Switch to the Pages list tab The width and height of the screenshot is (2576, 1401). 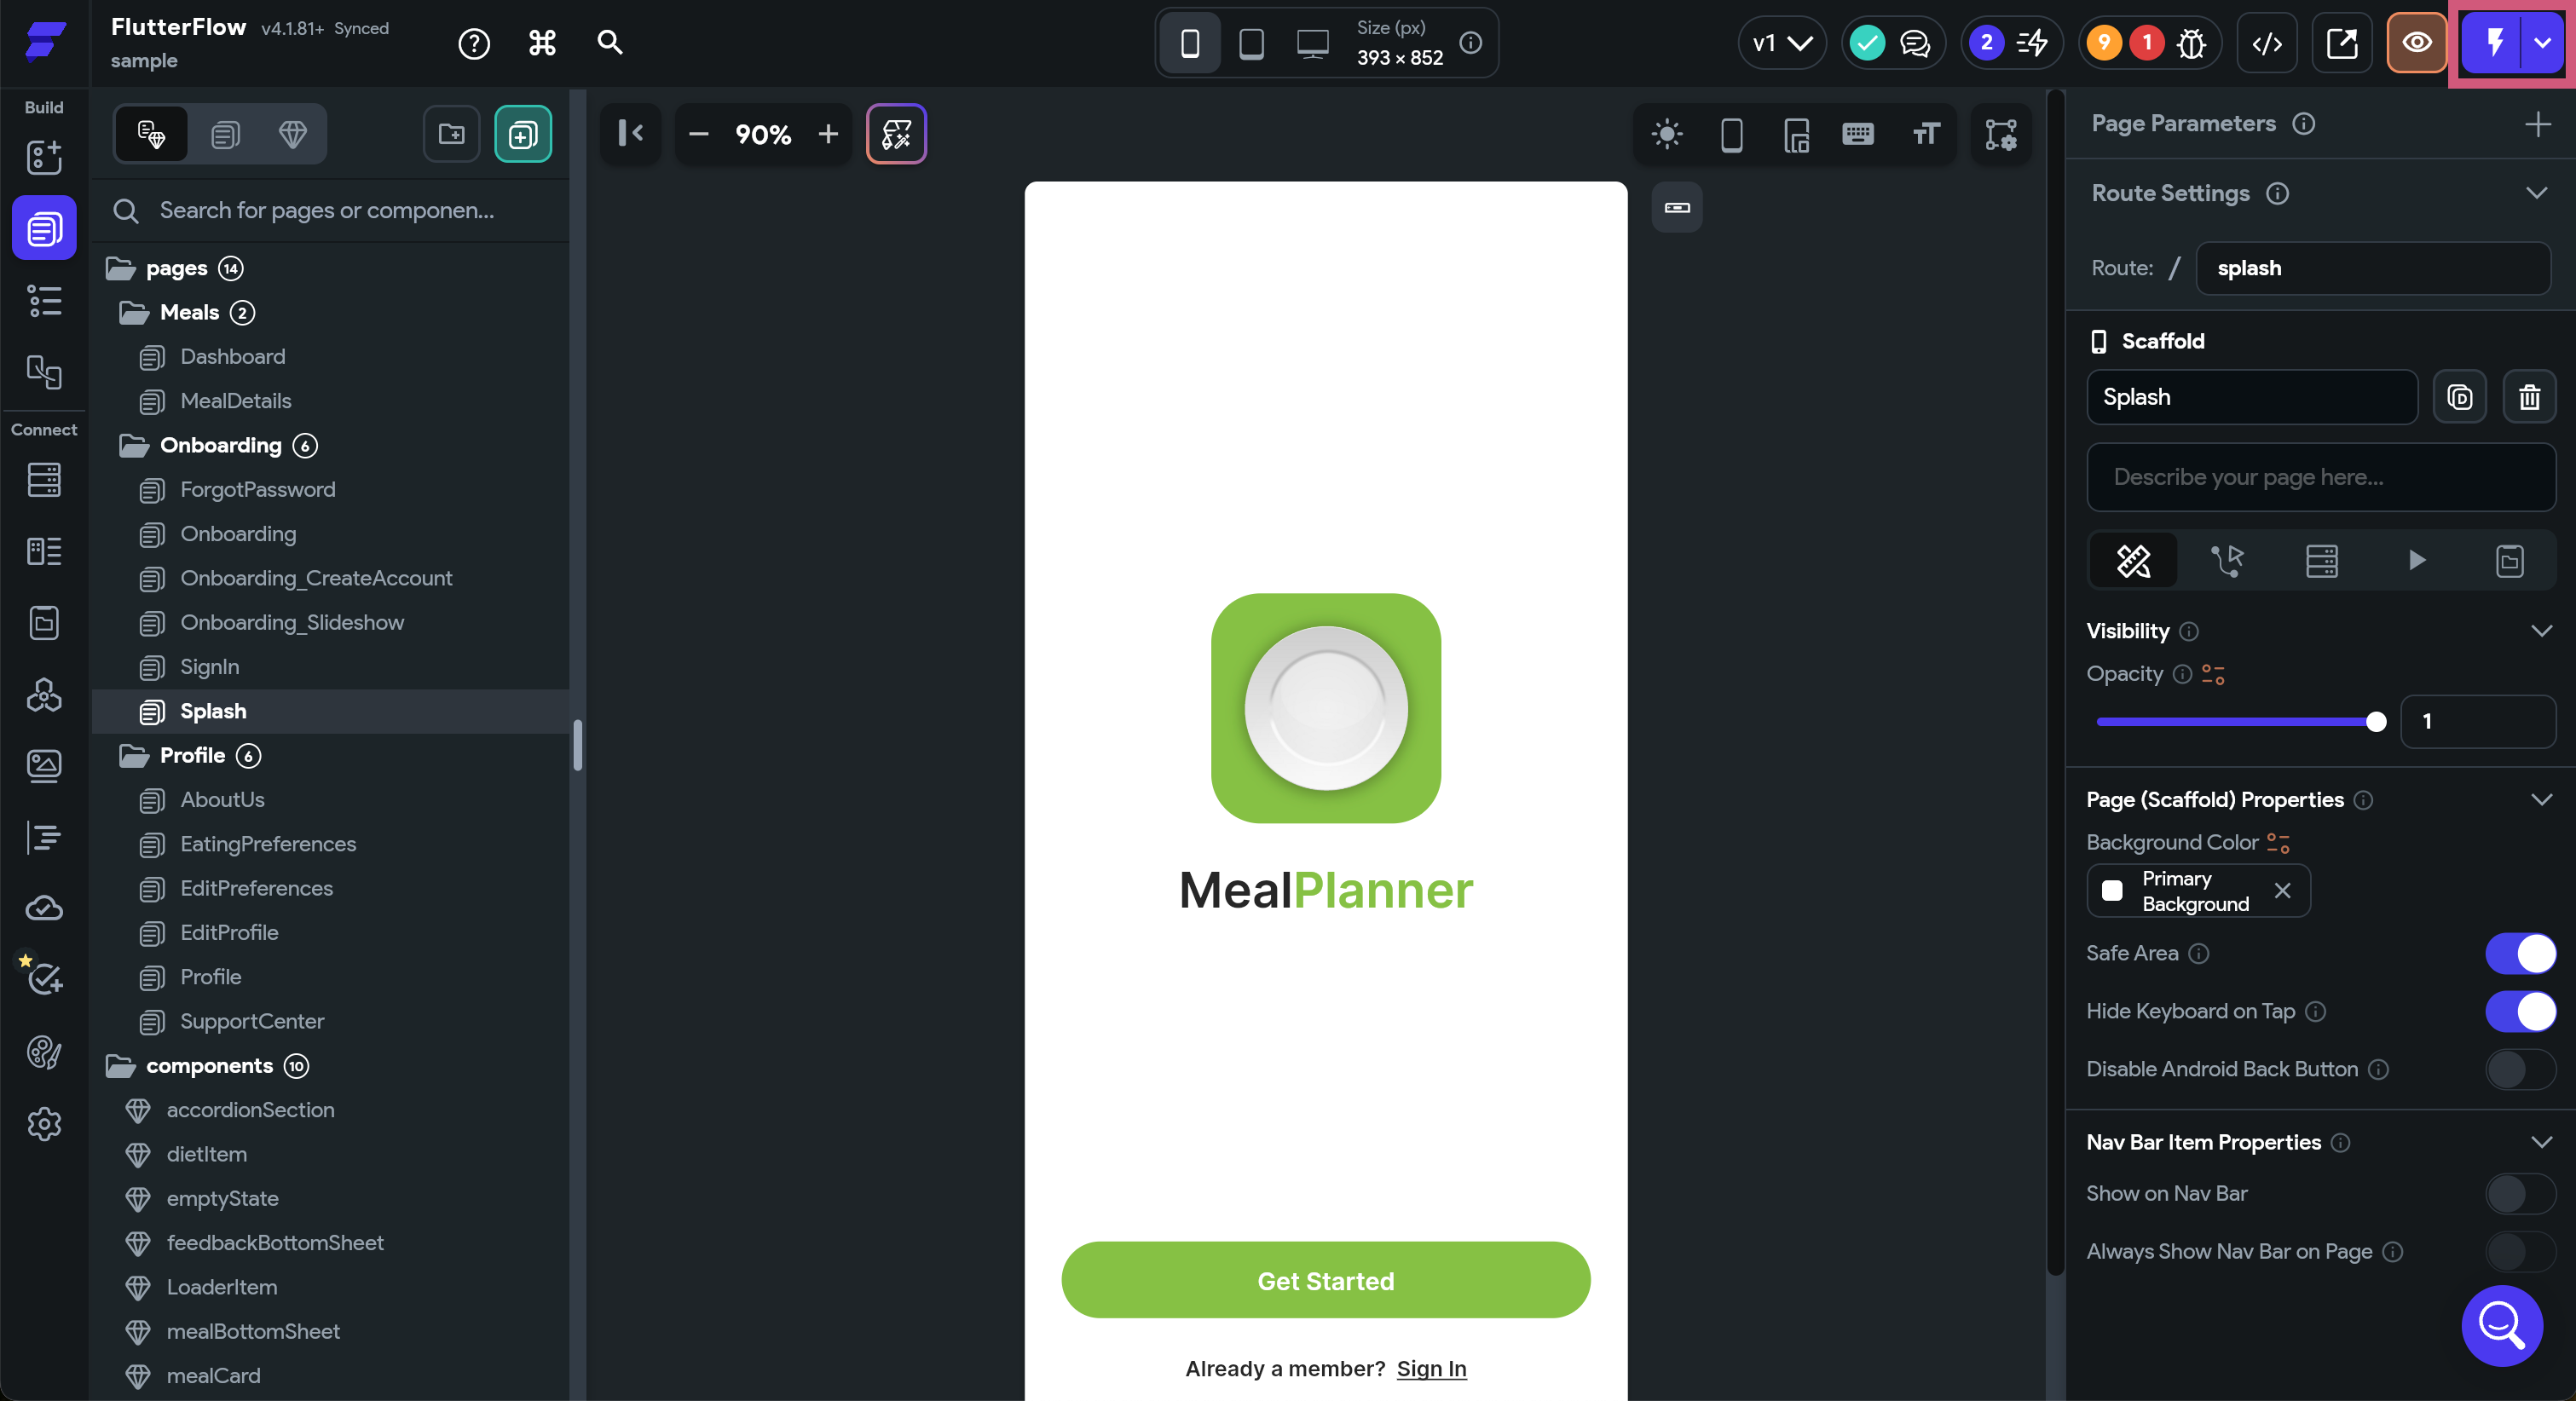click(225, 134)
